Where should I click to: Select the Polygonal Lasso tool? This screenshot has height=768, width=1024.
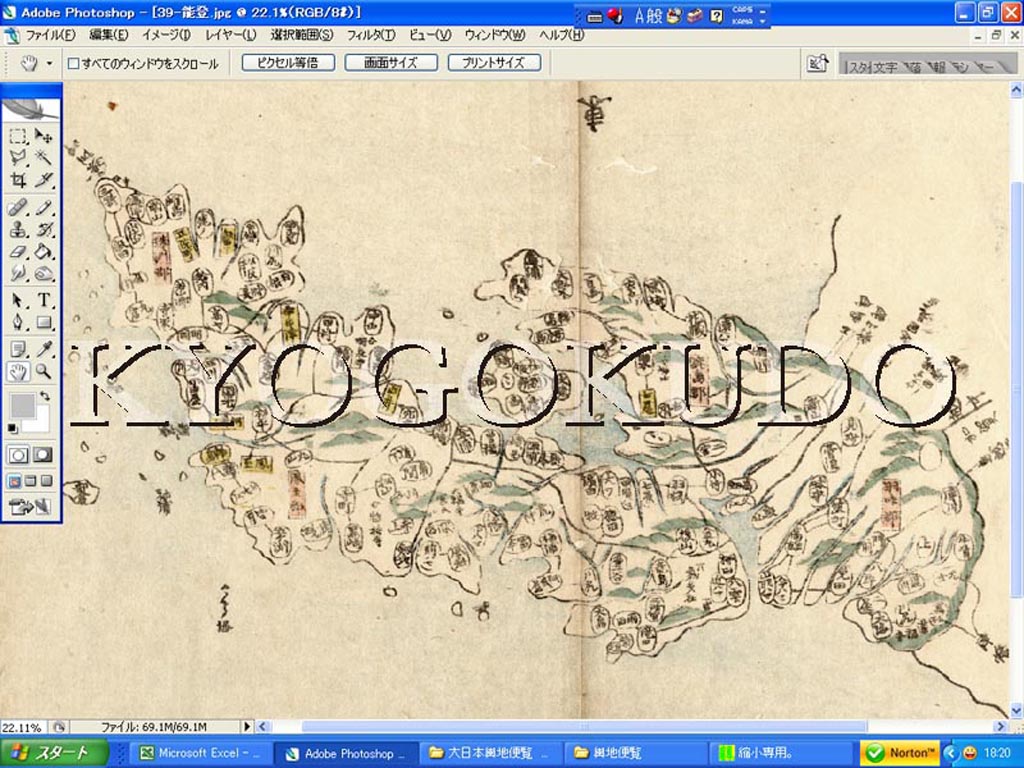click(19, 157)
